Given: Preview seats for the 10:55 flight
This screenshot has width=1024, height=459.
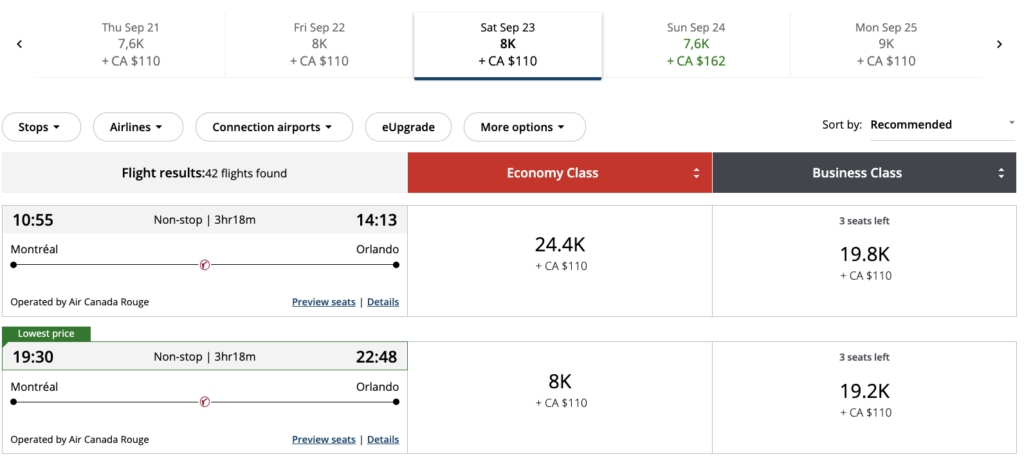Looking at the screenshot, I should coord(323,302).
